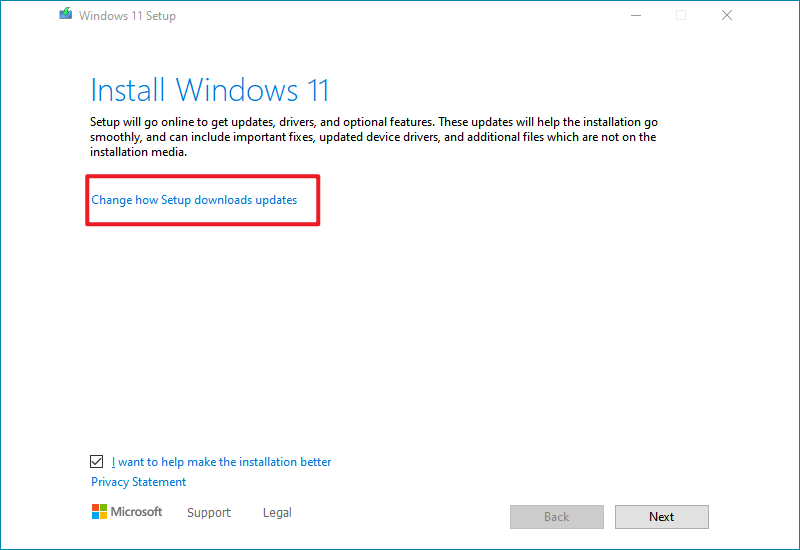Click the greyed-out Back button

point(557,517)
